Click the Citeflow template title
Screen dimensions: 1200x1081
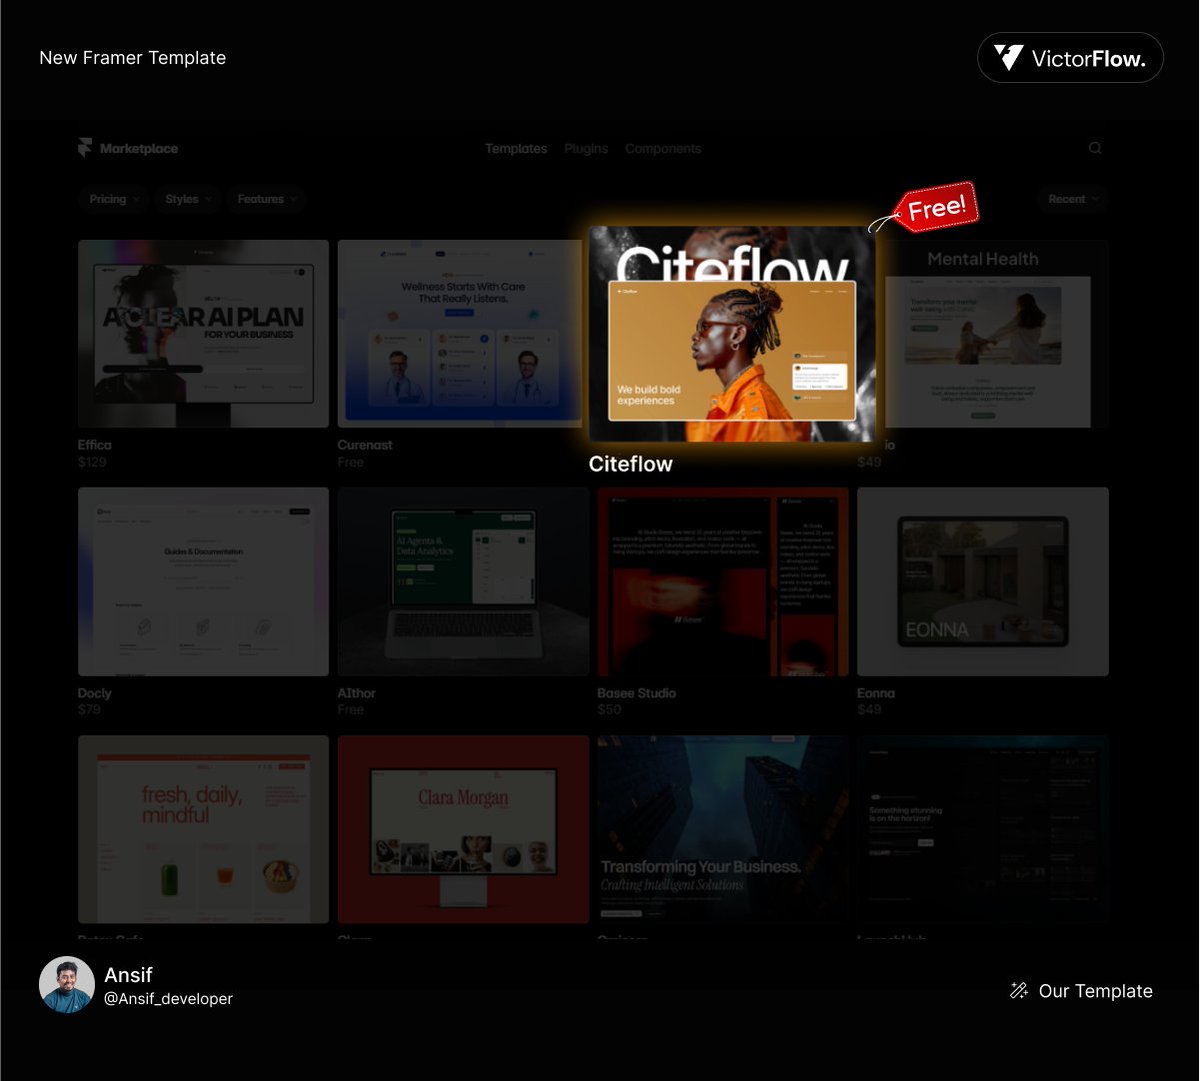coord(631,464)
